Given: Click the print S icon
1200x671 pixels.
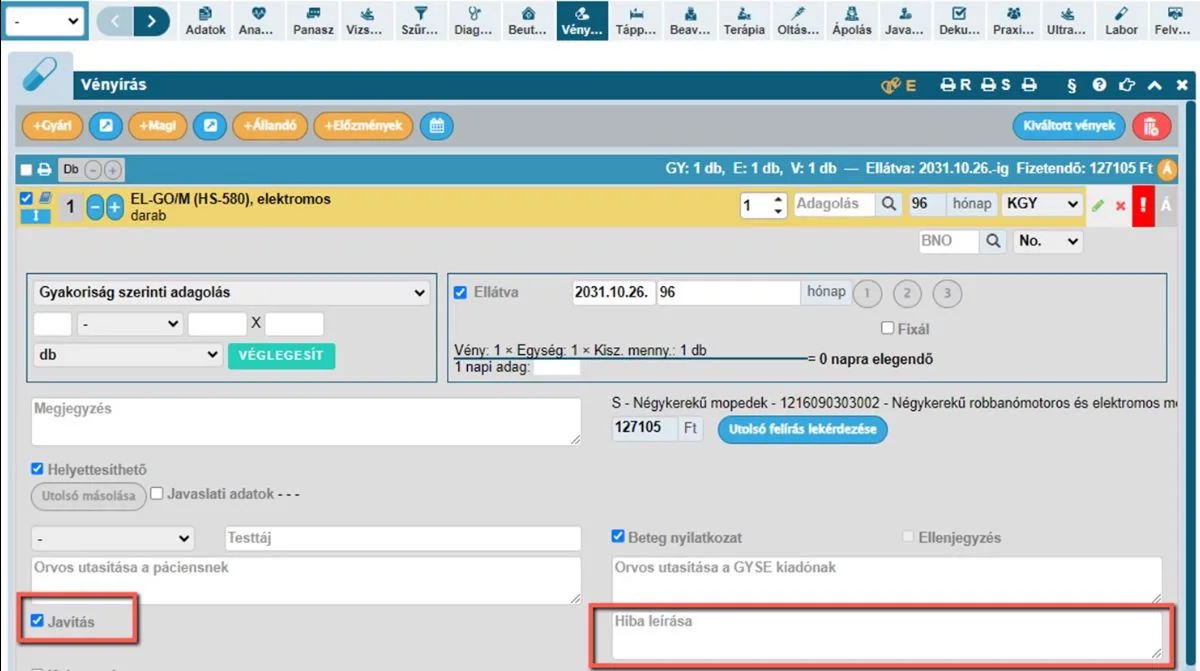Looking at the screenshot, I should coord(995,86).
